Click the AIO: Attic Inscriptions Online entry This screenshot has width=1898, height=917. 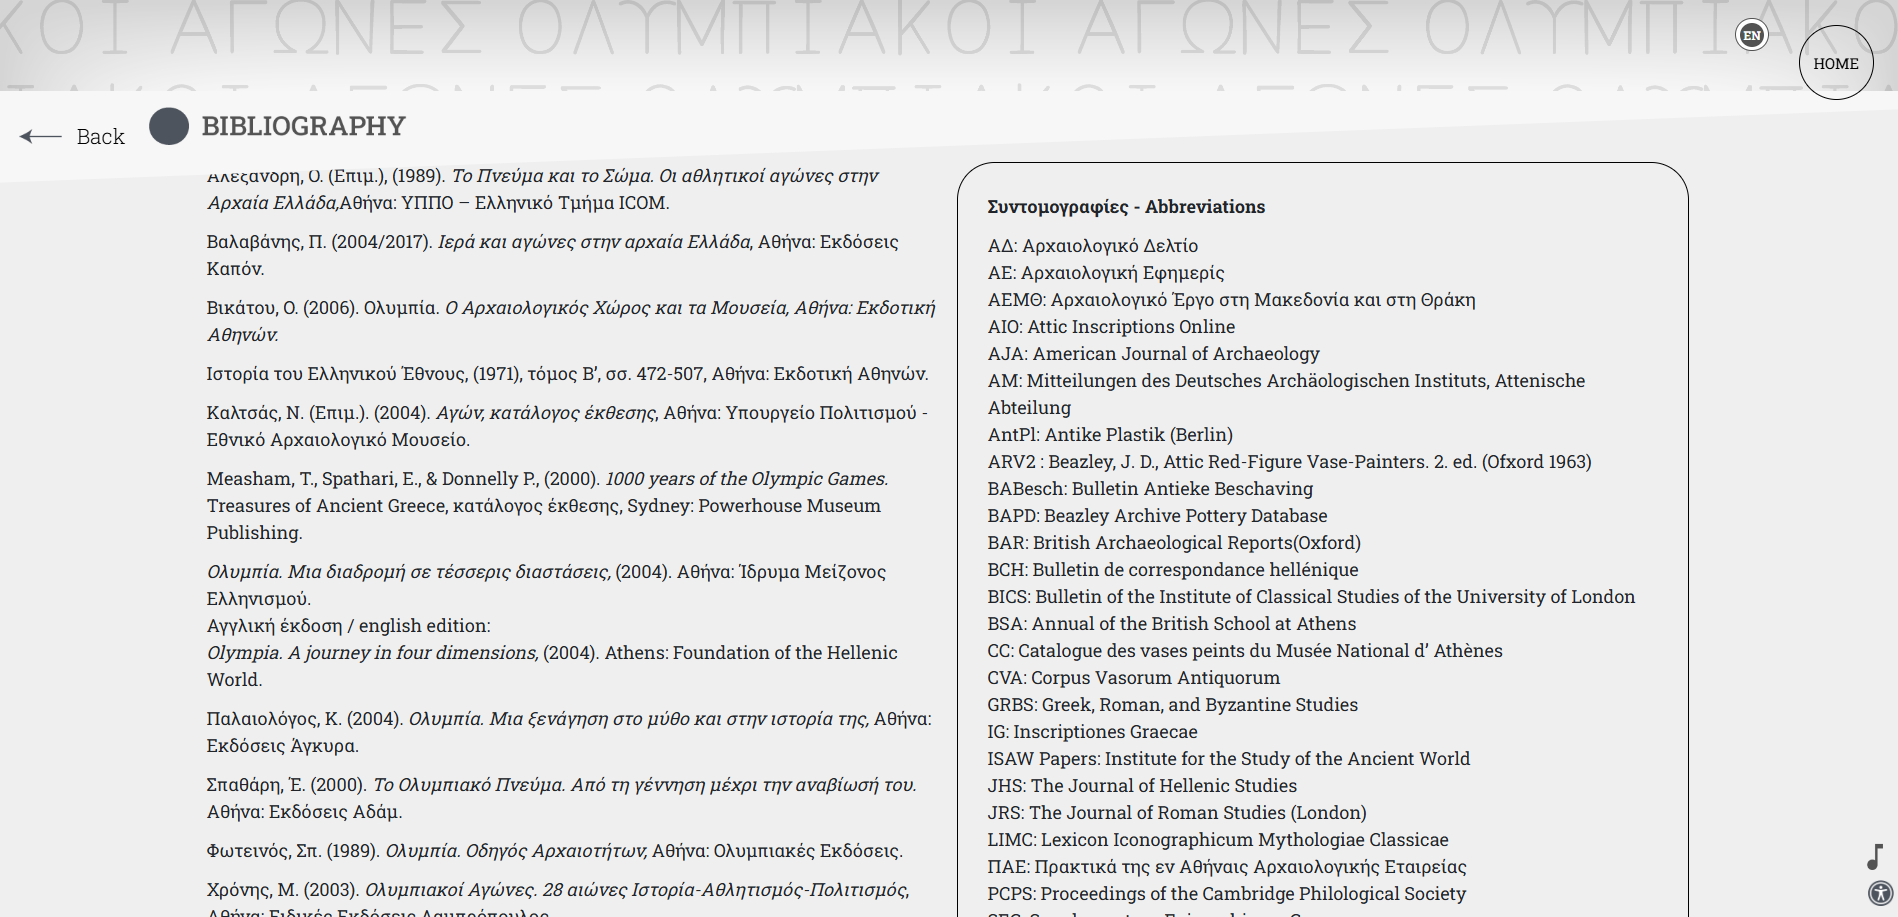point(1111,327)
